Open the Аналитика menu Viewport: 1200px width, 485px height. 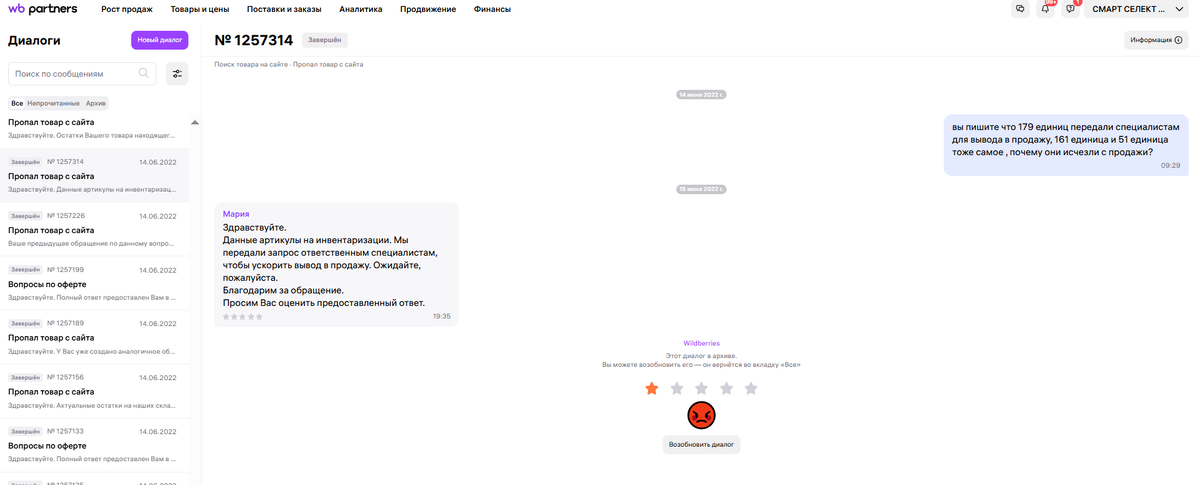click(361, 9)
